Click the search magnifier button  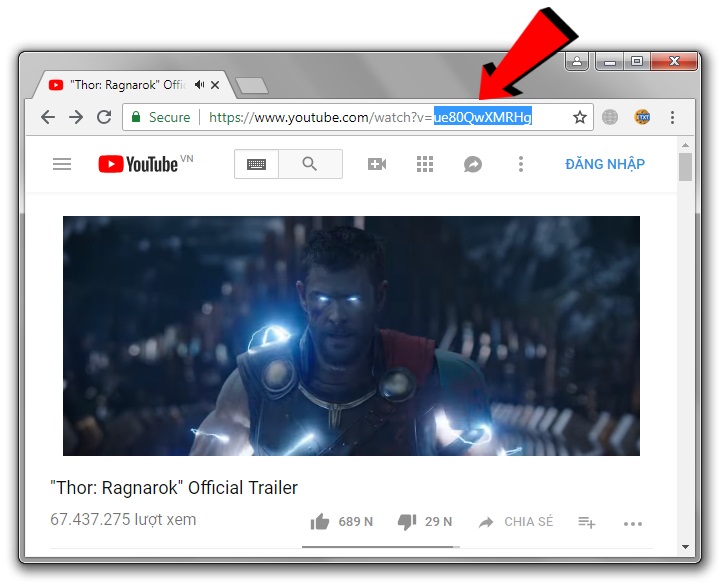tap(310, 164)
